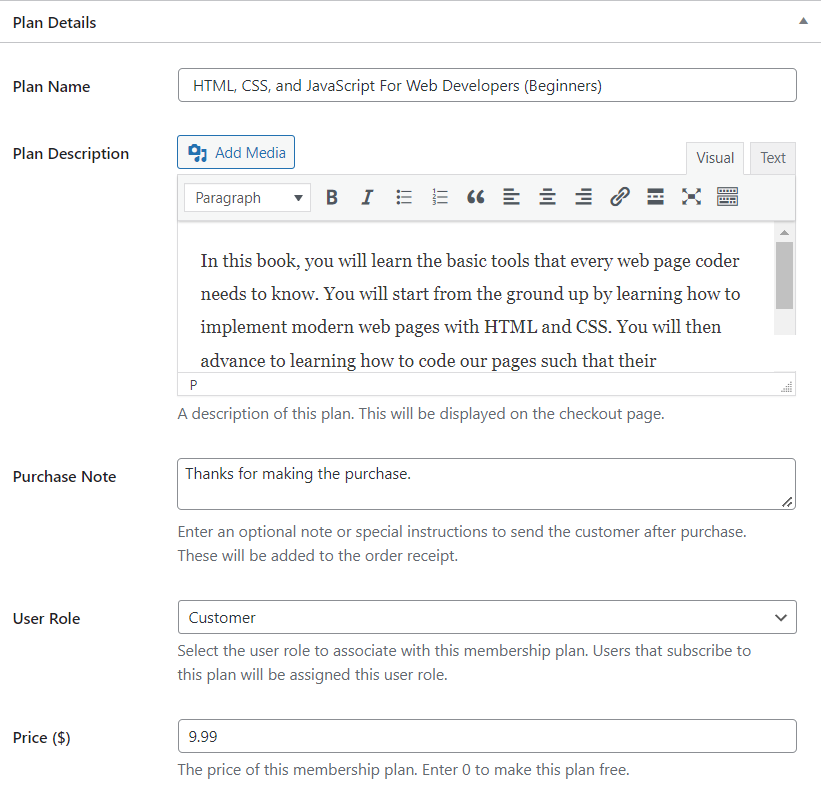821x808 pixels.
Task: Align text center
Action: coord(548,197)
